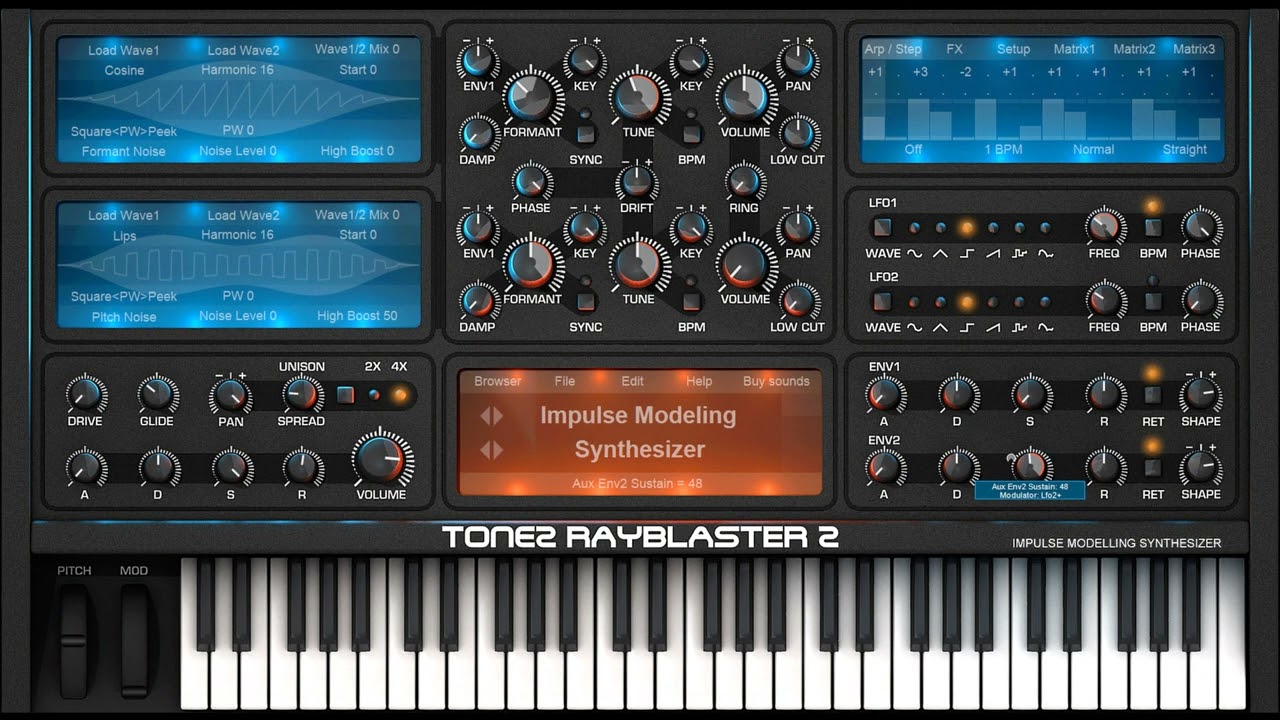The width and height of the screenshot is (1280, 720).
Task: Switch to the Matrix2 tab
Action: (x=1134, y=49)
